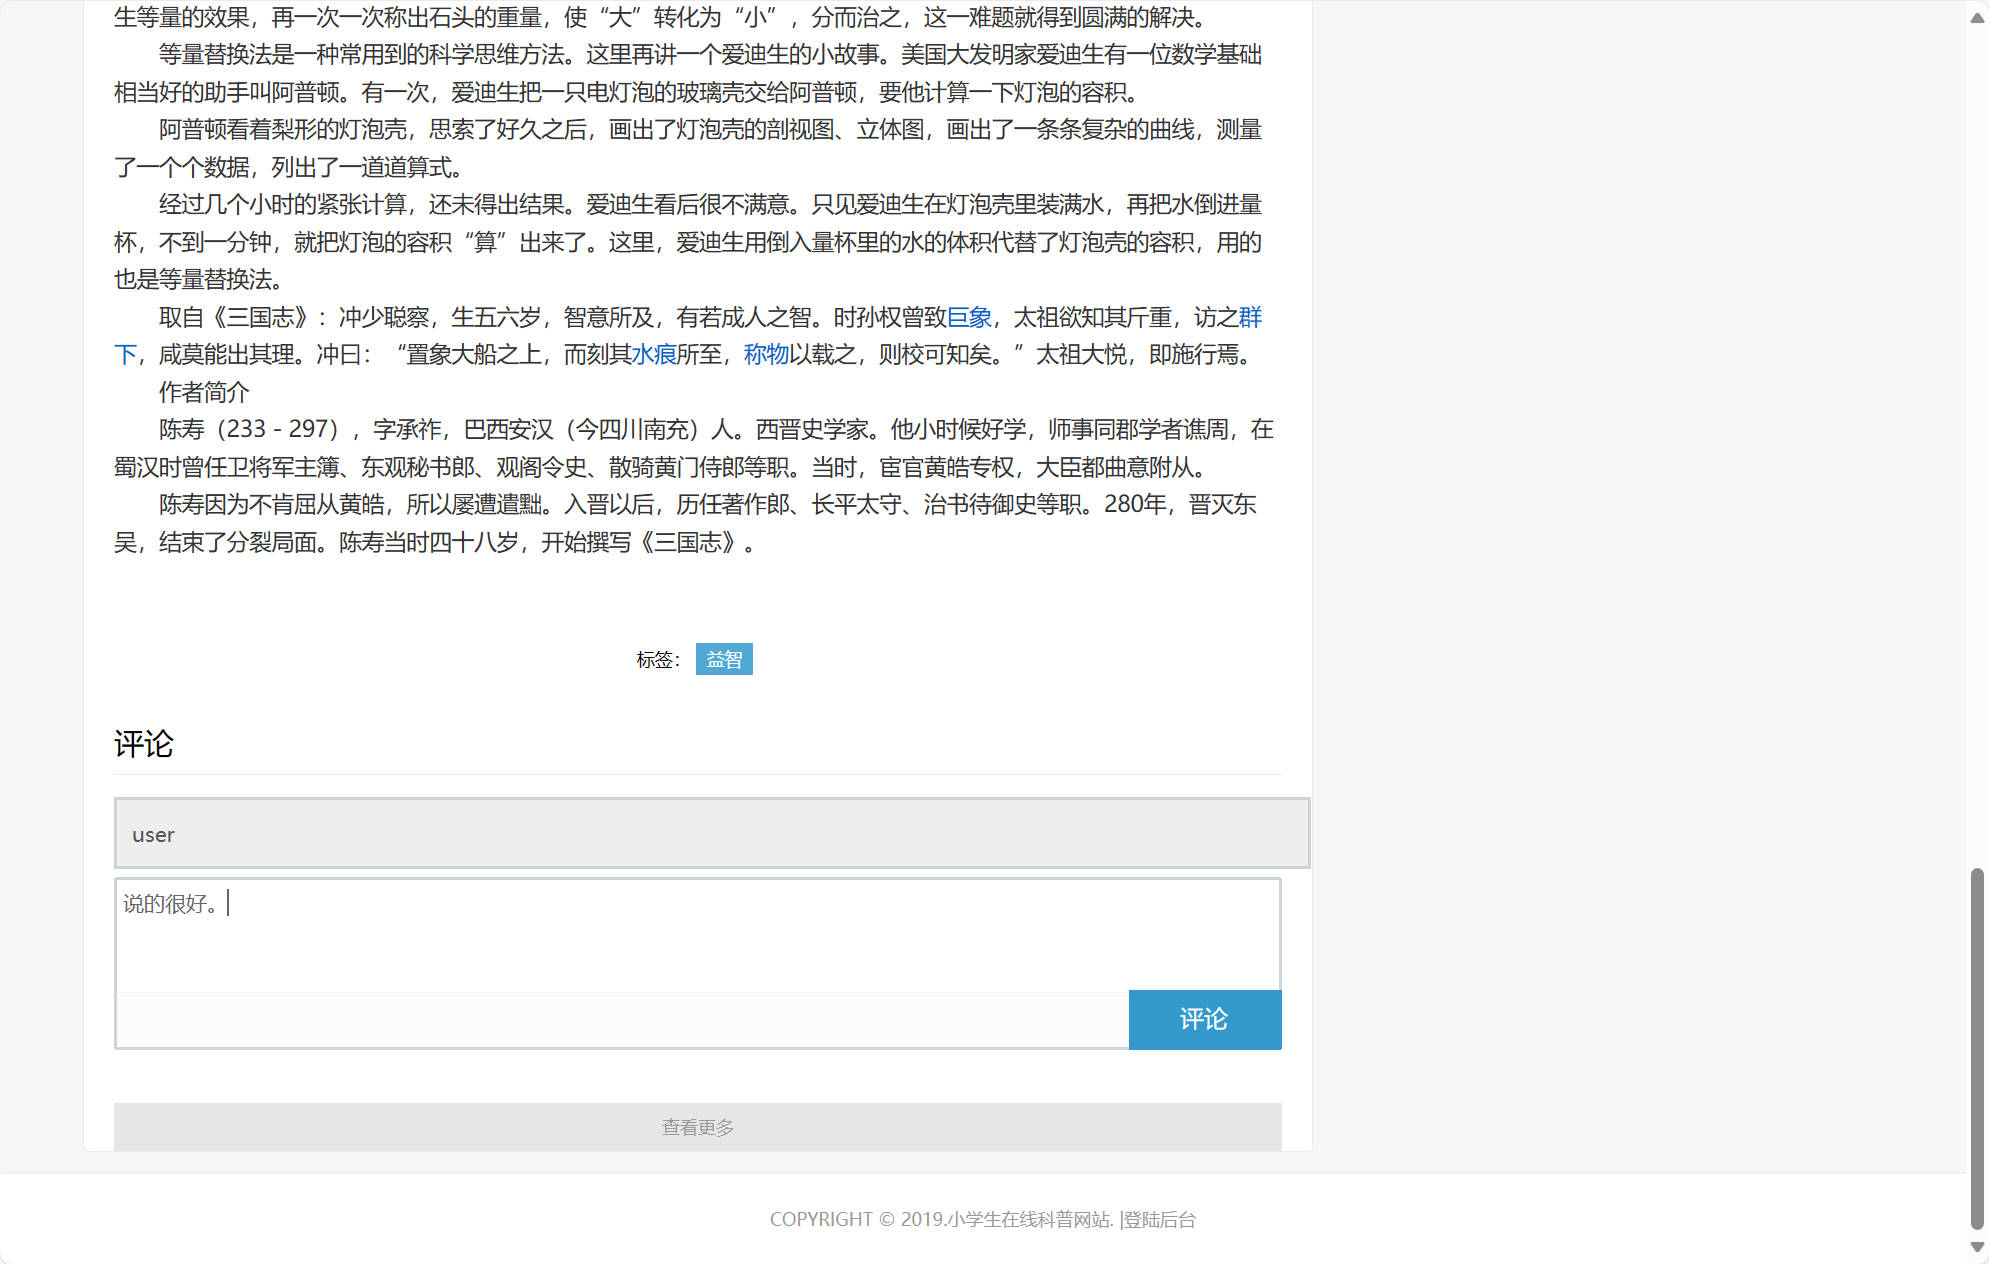This screenshot has height=1264, width=1989.
Task: Click the 评论 section heading
Action: [145, 743]
